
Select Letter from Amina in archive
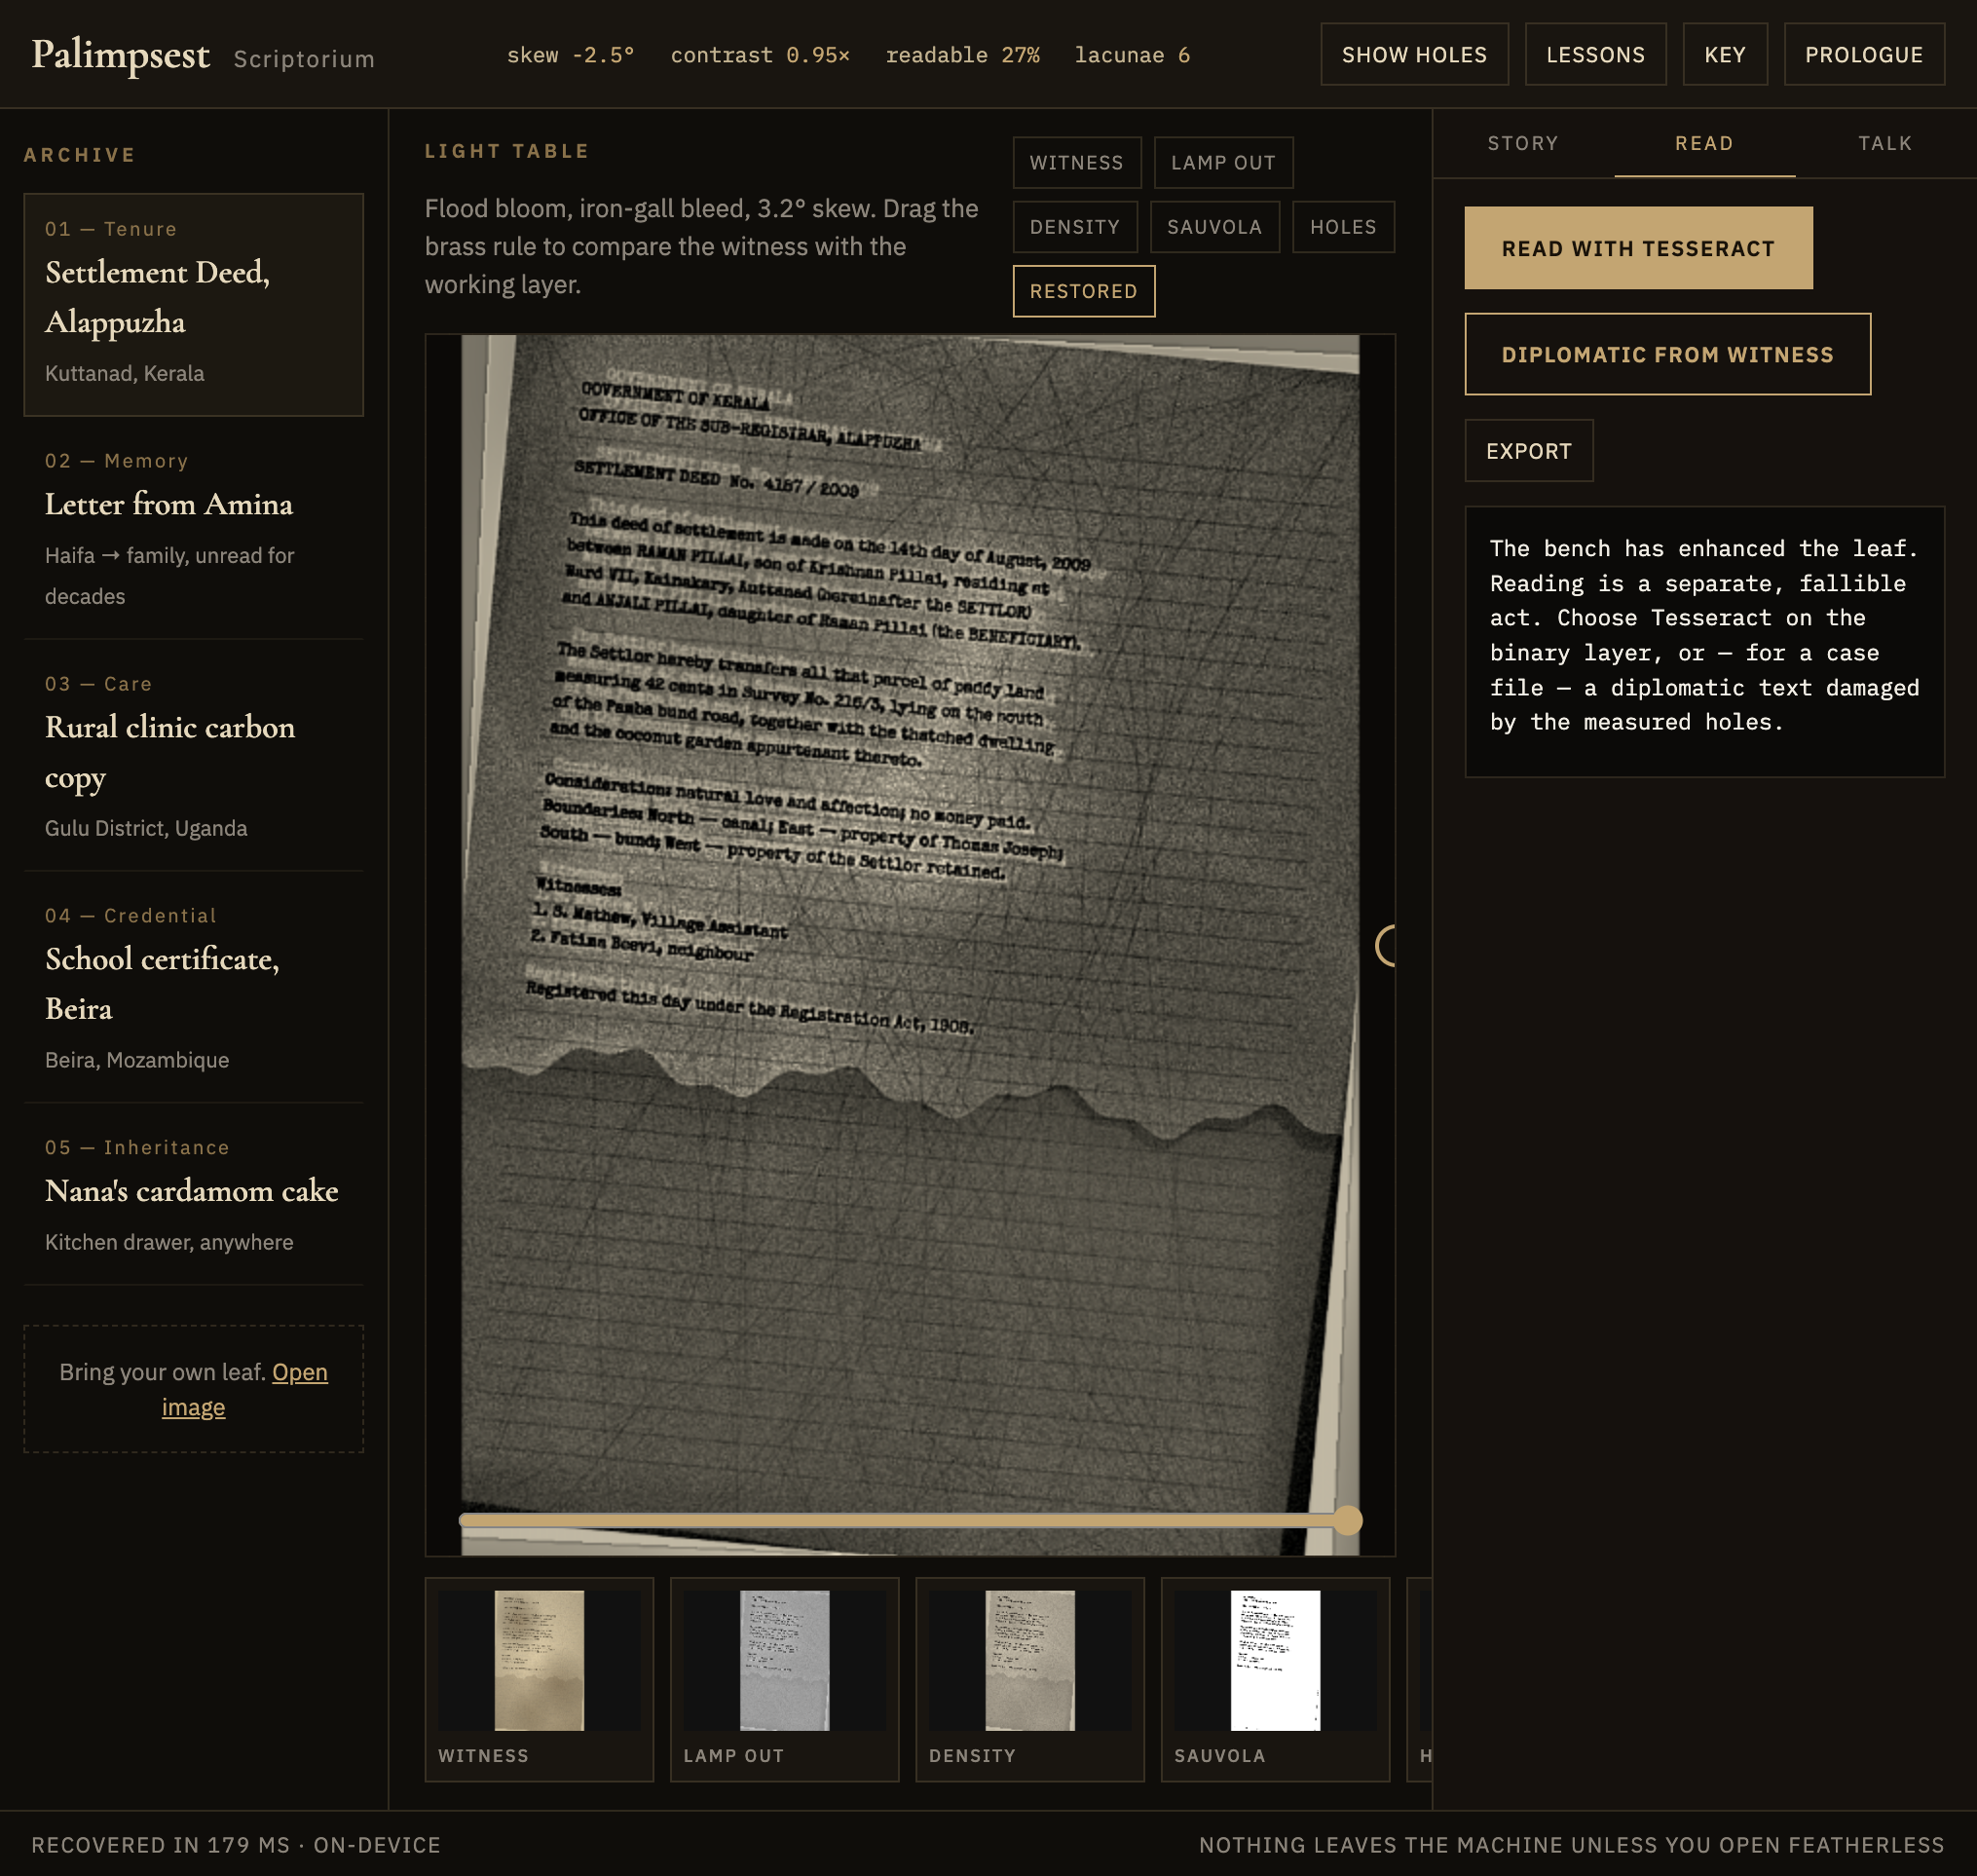pyautogui.click(x=193, y=528)
